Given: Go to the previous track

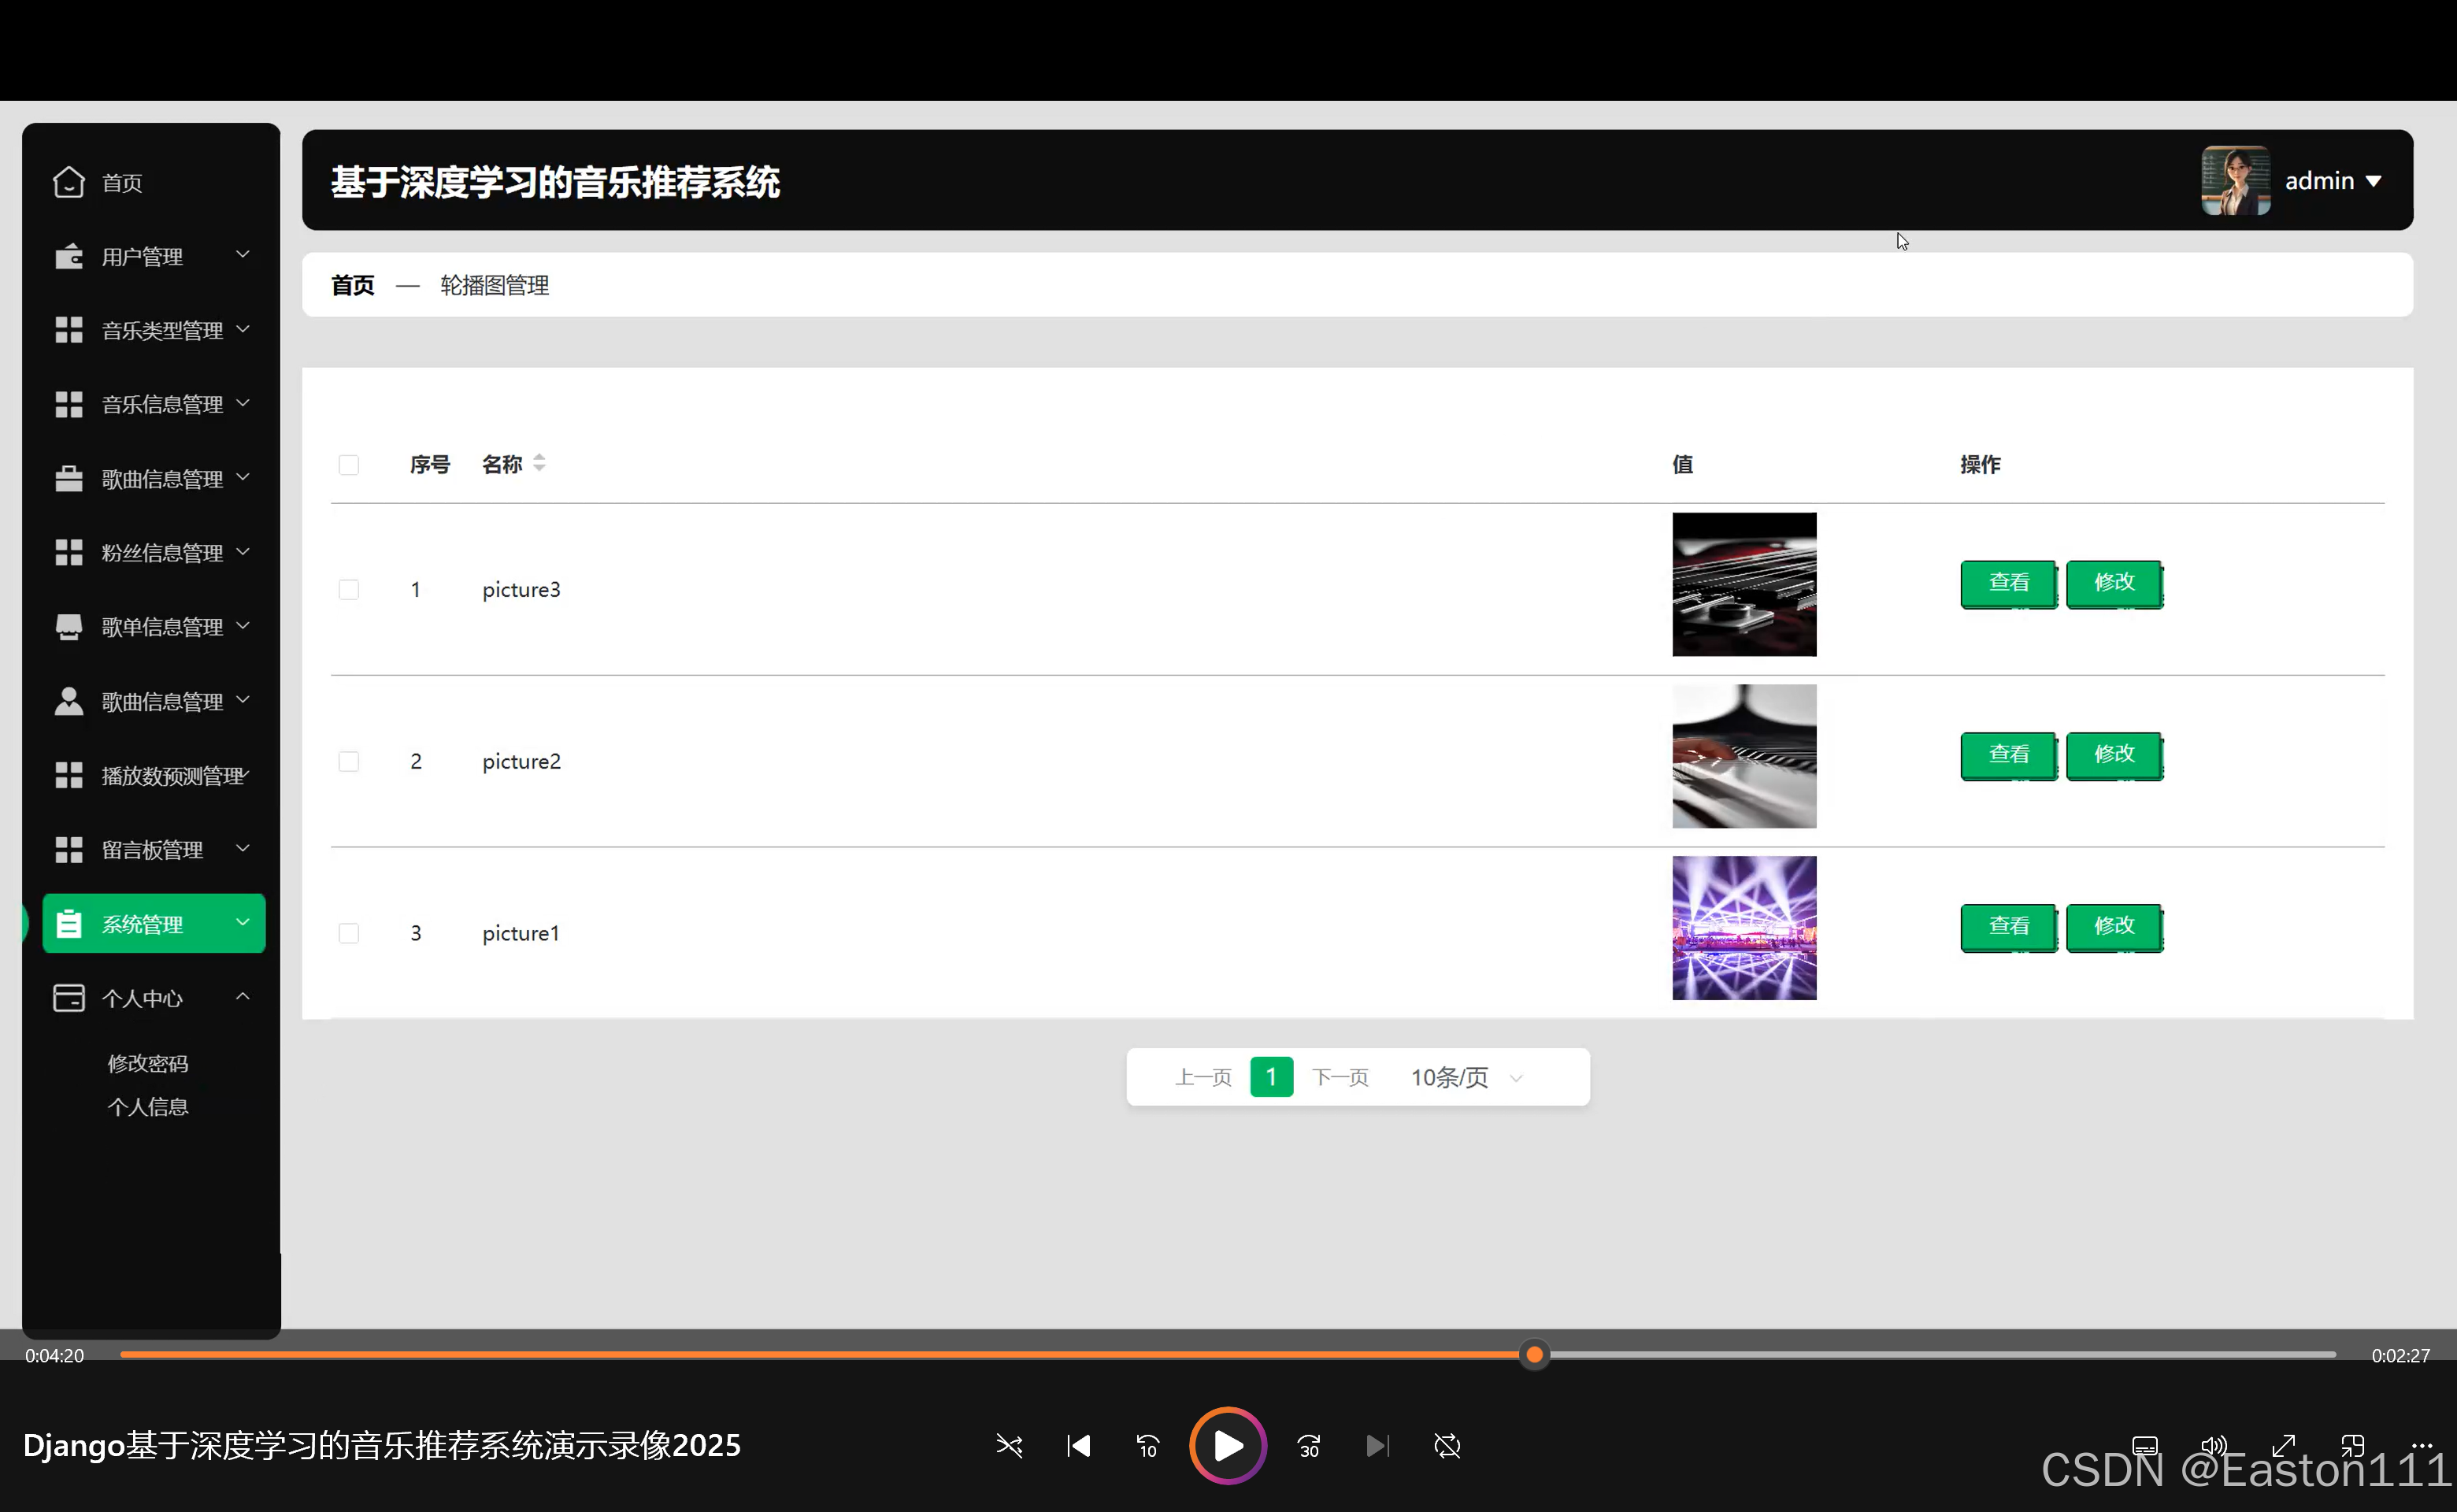Looking at the screenshot, I should (1078, 1445).
